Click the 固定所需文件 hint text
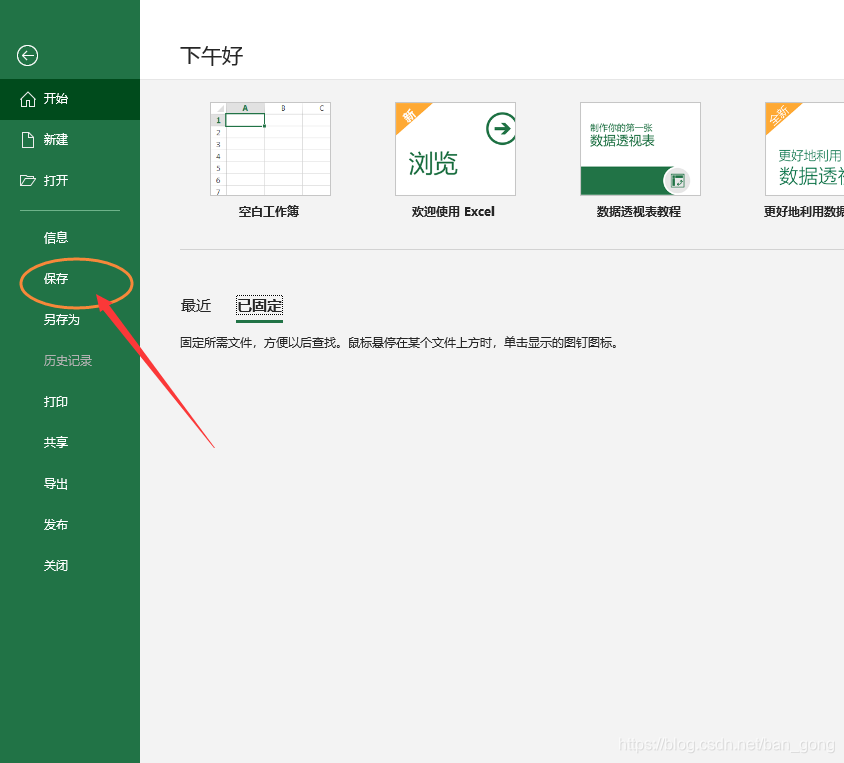 click(x=399, y=343)
